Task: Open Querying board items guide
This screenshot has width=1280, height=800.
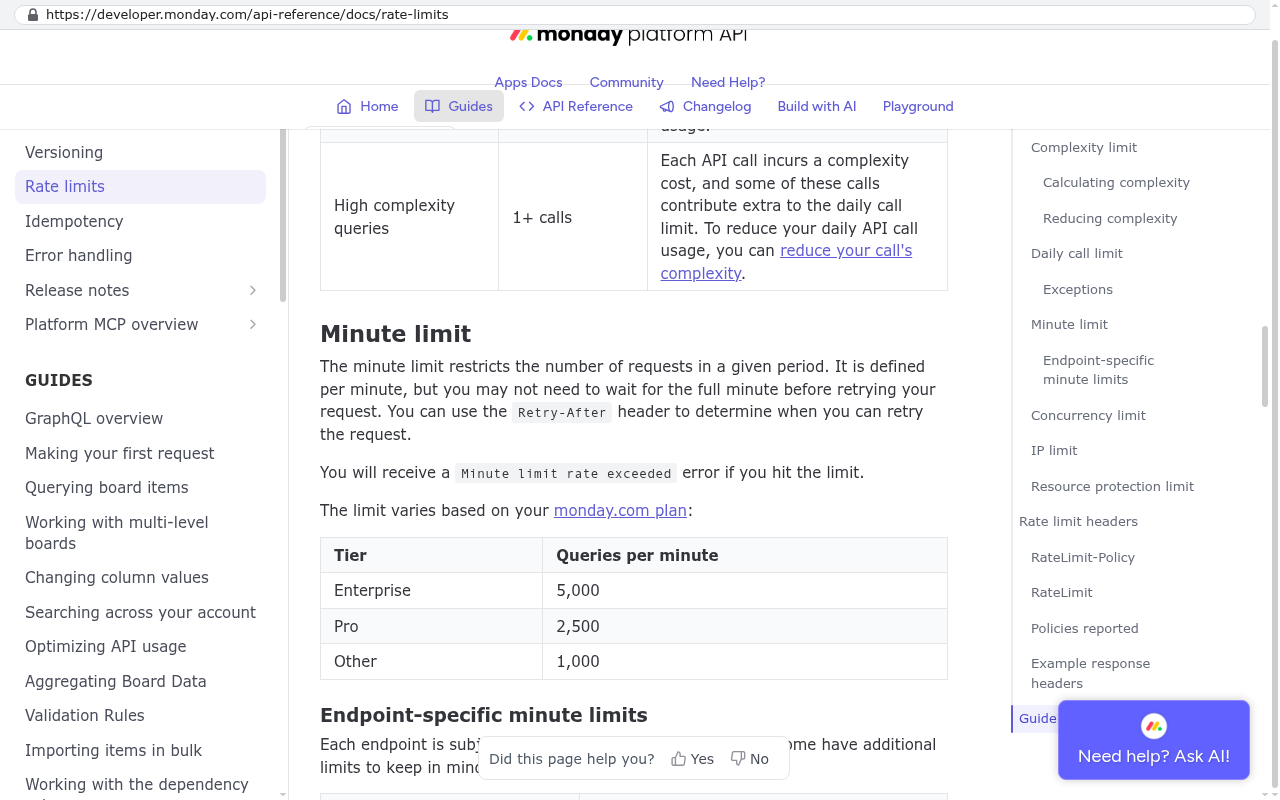Action: pos(107,488)
